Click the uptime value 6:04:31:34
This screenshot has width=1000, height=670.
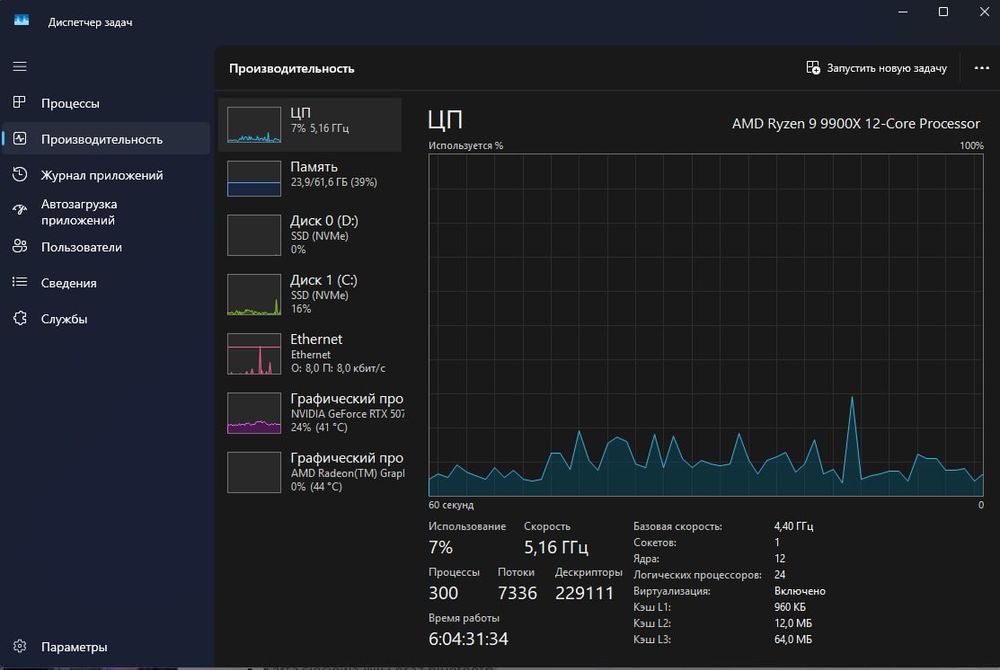(x=468, y=639)
